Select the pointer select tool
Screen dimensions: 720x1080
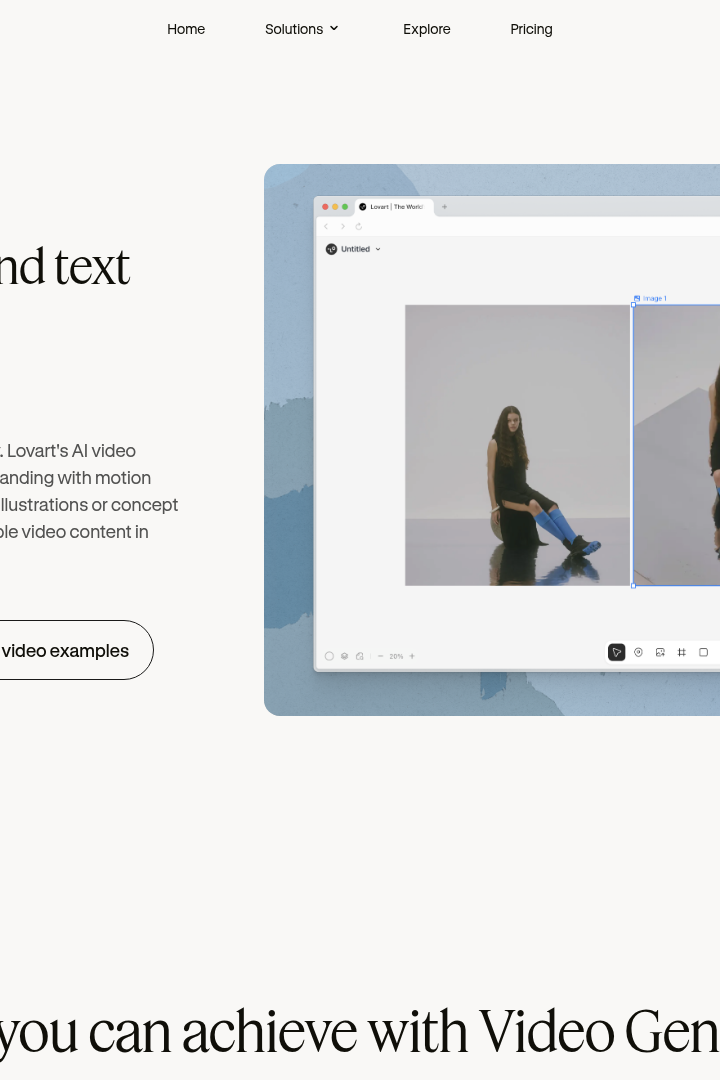(617, 652)
